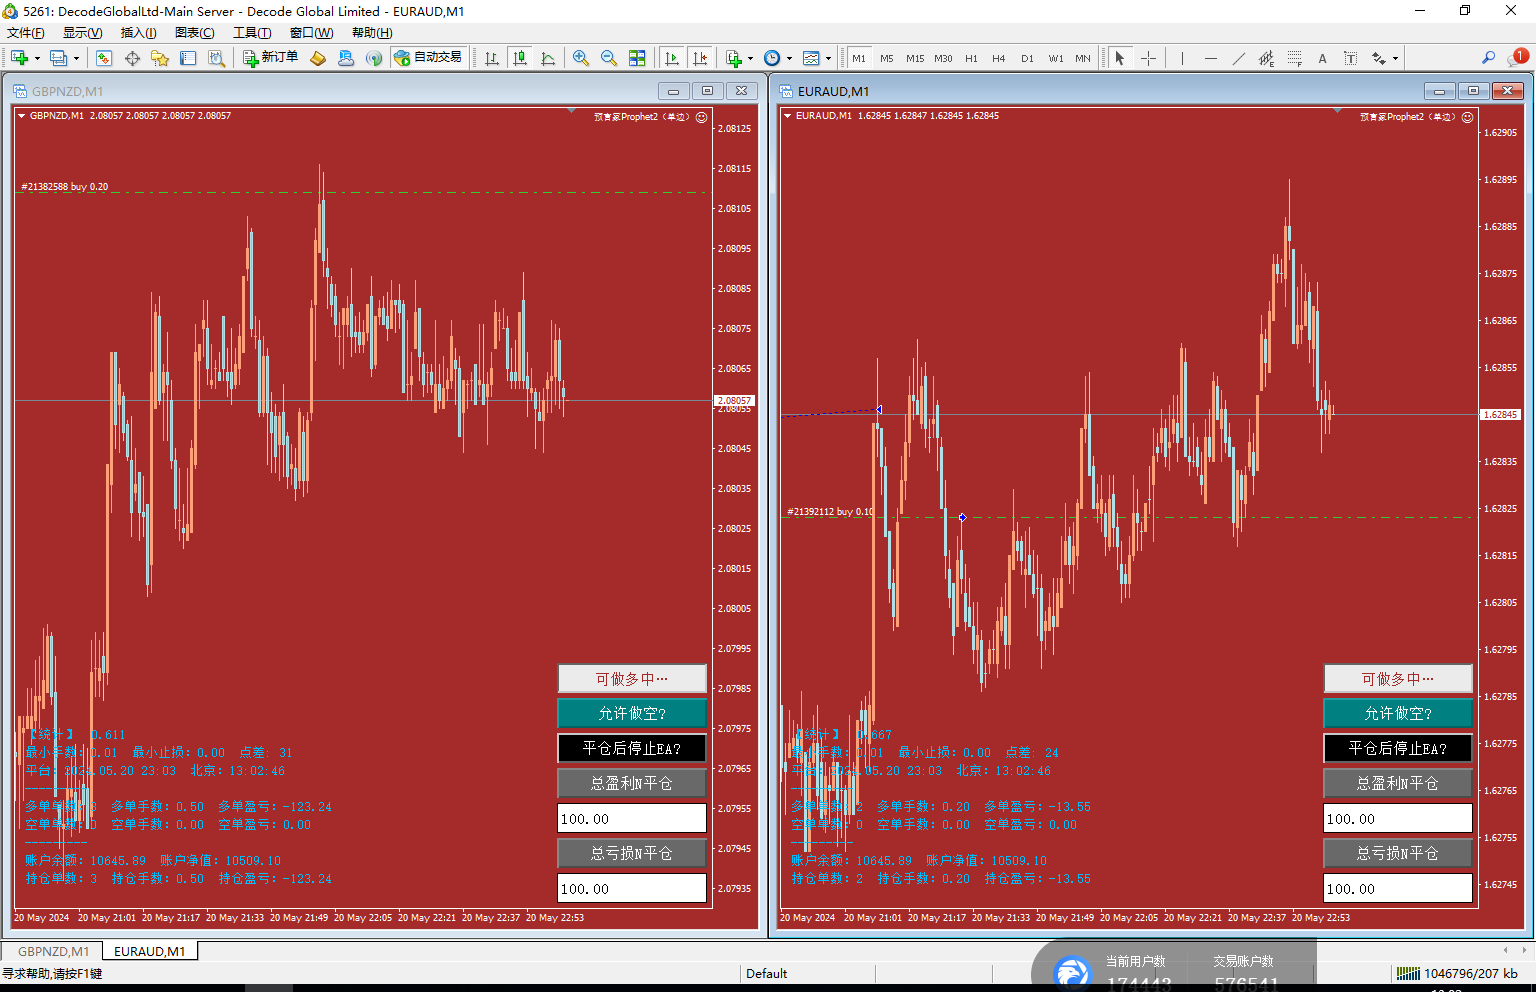Open the templates dropdown arrow
This screenshot has width=1536, height=992.
[828, 58]
